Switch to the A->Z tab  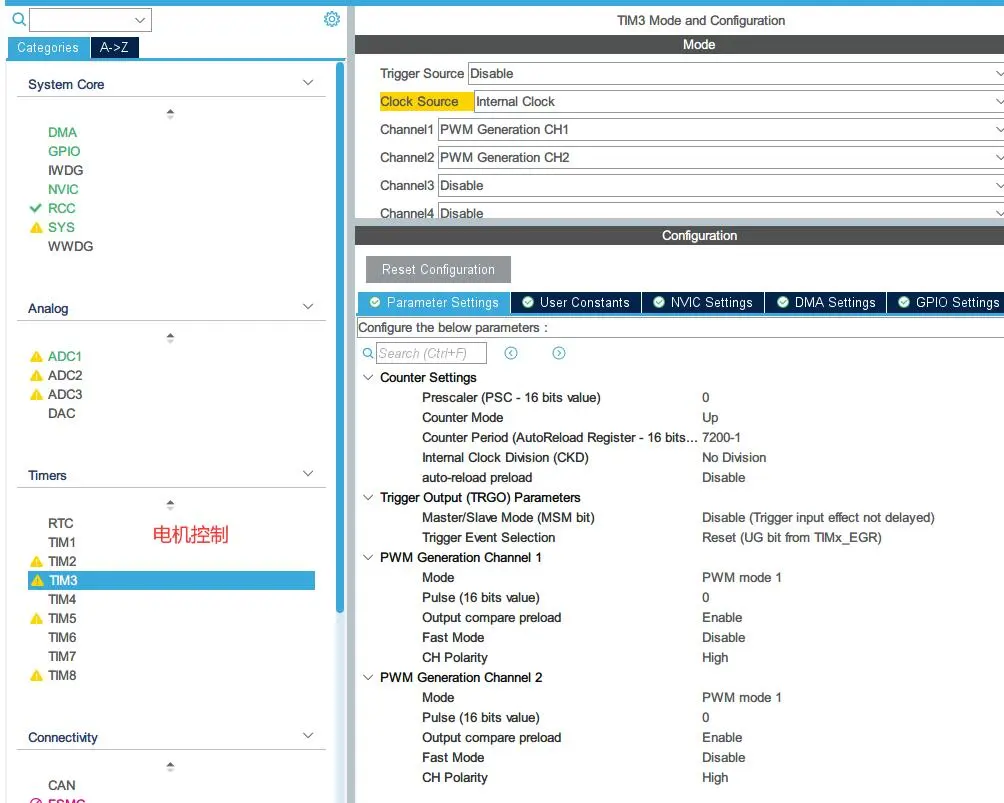(114, 47)
